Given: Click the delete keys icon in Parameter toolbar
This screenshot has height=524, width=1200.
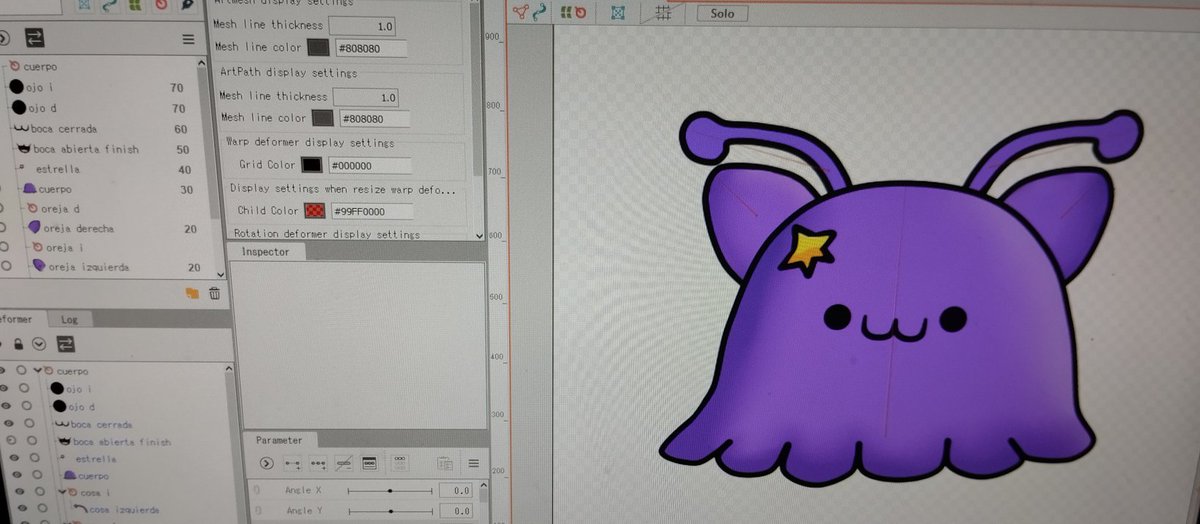Looking at the screenshot, I should click(344, 464).
